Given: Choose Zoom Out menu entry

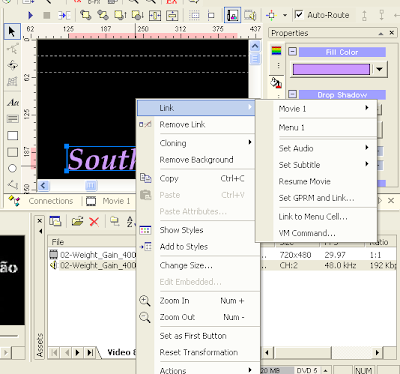Looking at the screenshot, I should tap(197, 317).
